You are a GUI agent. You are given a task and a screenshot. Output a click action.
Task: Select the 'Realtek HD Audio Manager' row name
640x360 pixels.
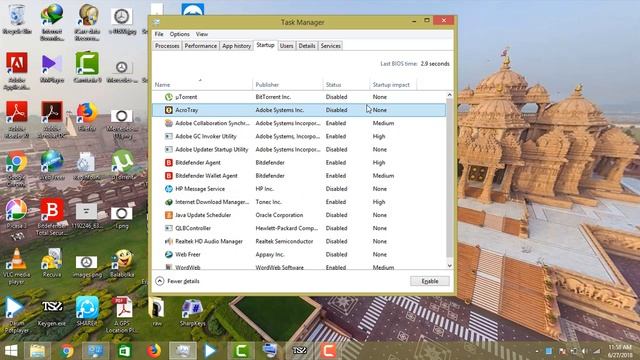pyautogui.click(x=209, y=242)
